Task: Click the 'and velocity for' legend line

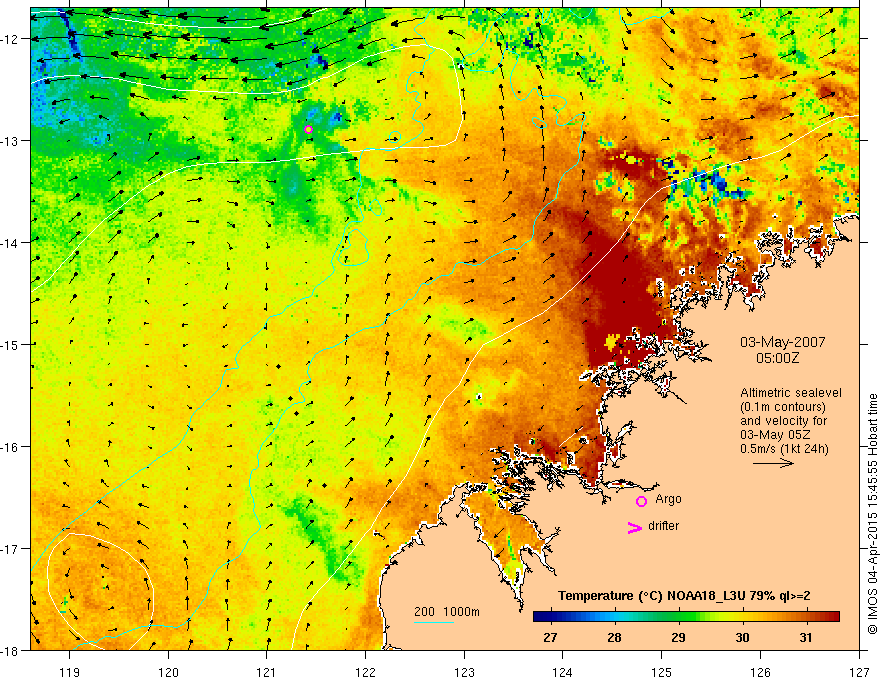Action: [x=783, y=421]
